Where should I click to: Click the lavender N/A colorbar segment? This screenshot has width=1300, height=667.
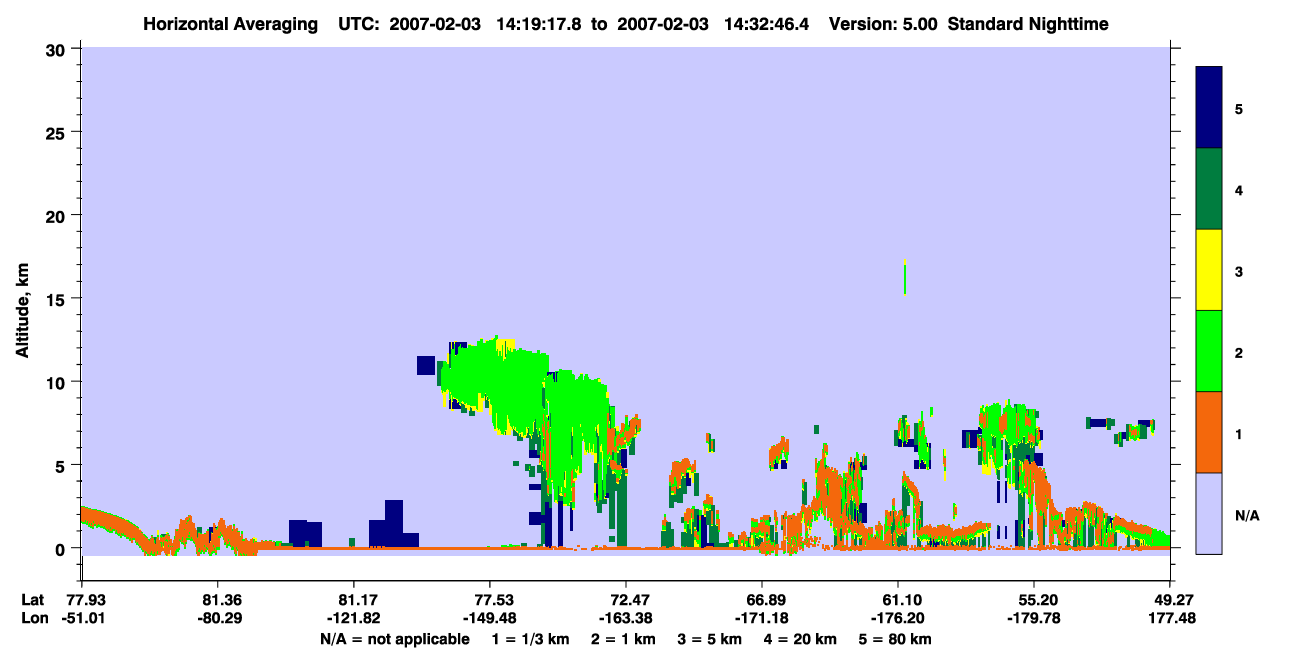(x=1209, y=513)
